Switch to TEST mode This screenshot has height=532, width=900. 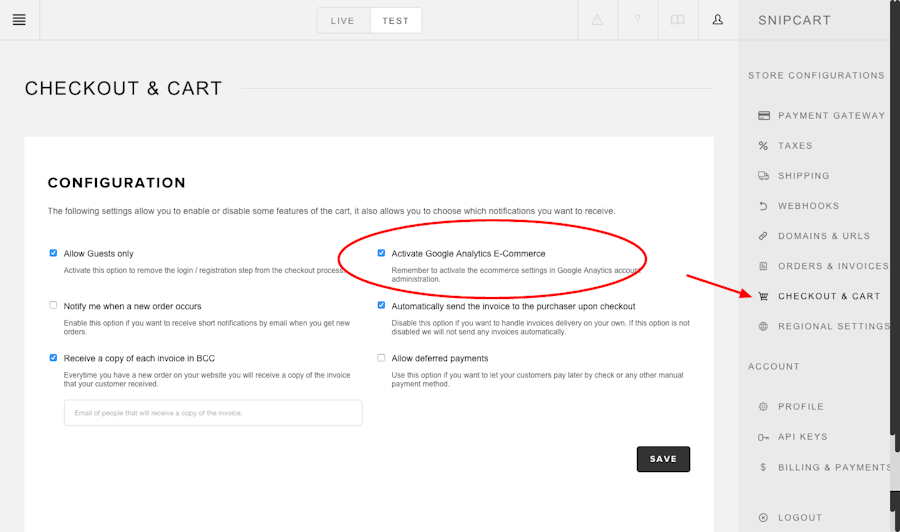pos(396,21)
